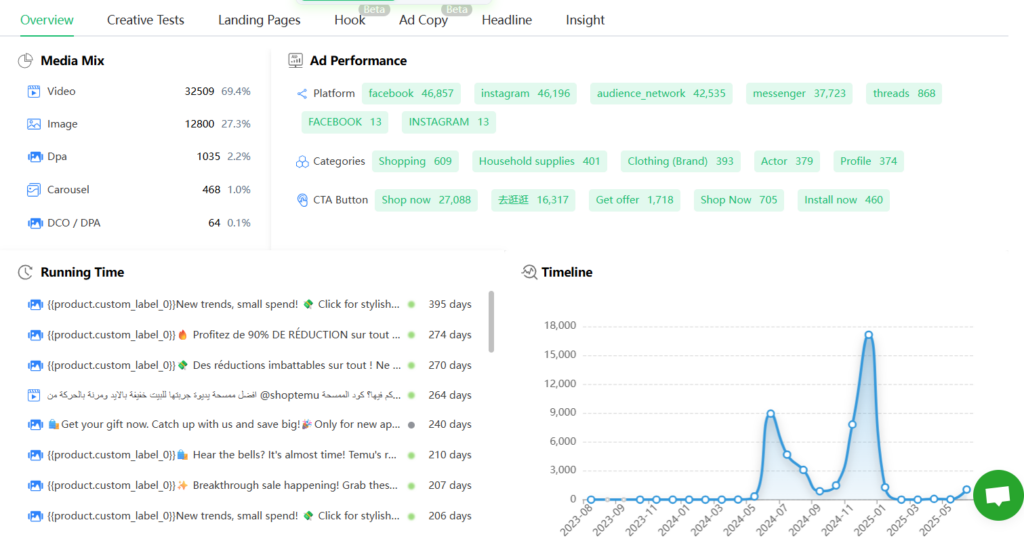Switch to the Creative Tests tab
This screenshot has height=537, width=1024.
point(145,20)
